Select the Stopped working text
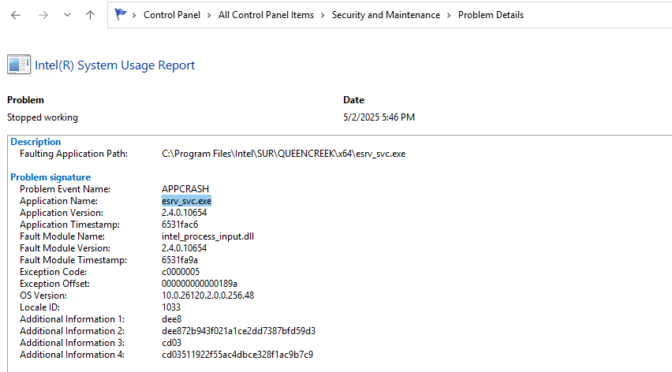672x372 pixels. point(42,117)
